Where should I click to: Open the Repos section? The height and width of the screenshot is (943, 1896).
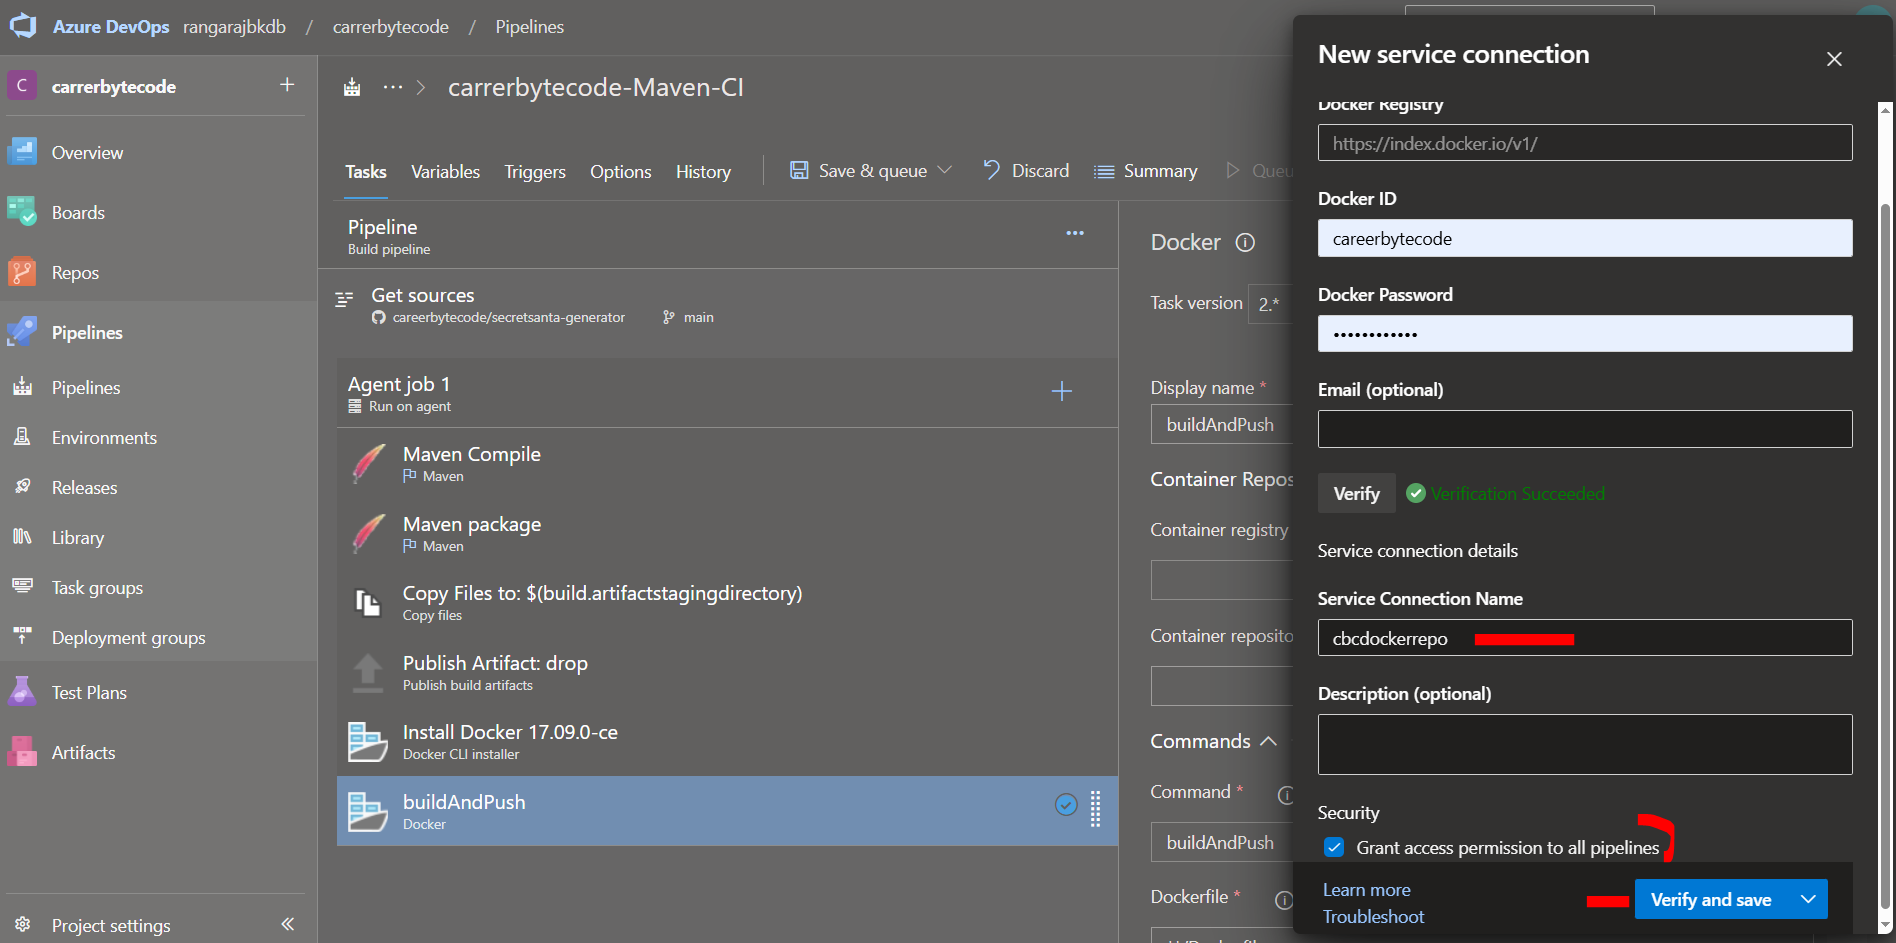[x=75, y=272]
